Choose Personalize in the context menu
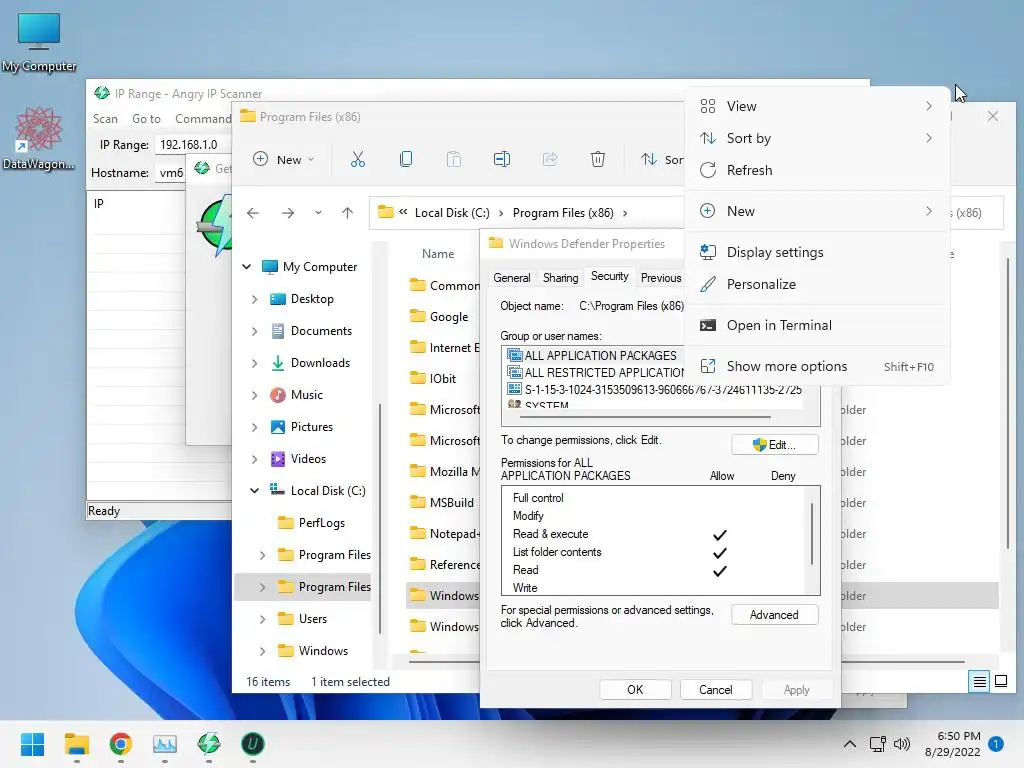 tap(816, 284)
